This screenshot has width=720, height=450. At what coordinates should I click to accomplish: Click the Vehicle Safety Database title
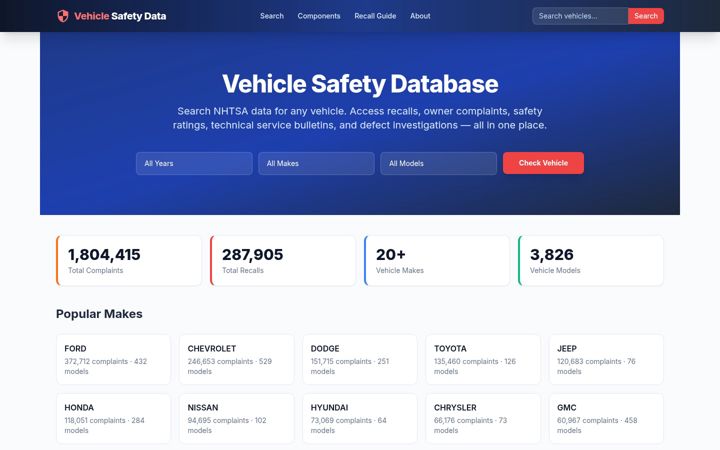pos(360,84)
